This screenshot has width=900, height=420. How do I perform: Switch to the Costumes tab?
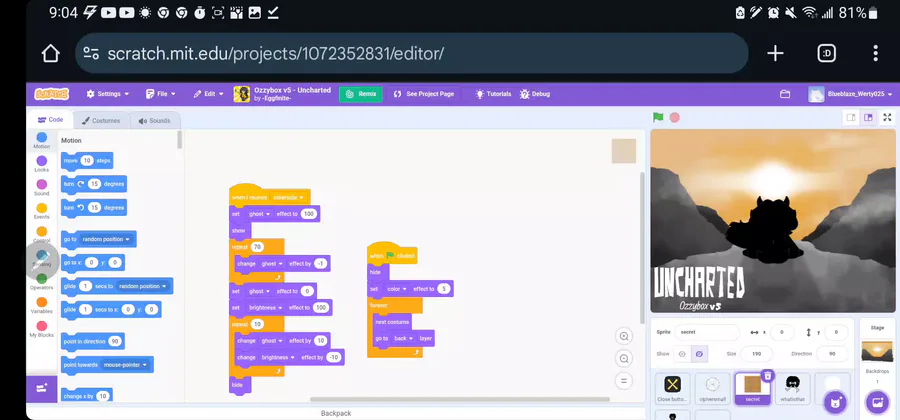(101, 120)
